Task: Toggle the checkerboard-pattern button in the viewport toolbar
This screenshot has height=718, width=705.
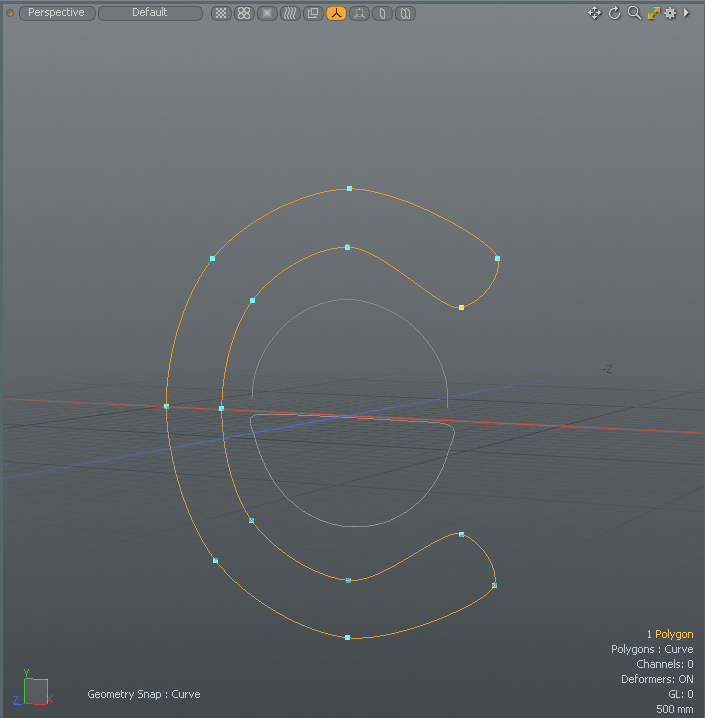Action: coord(220,13)
